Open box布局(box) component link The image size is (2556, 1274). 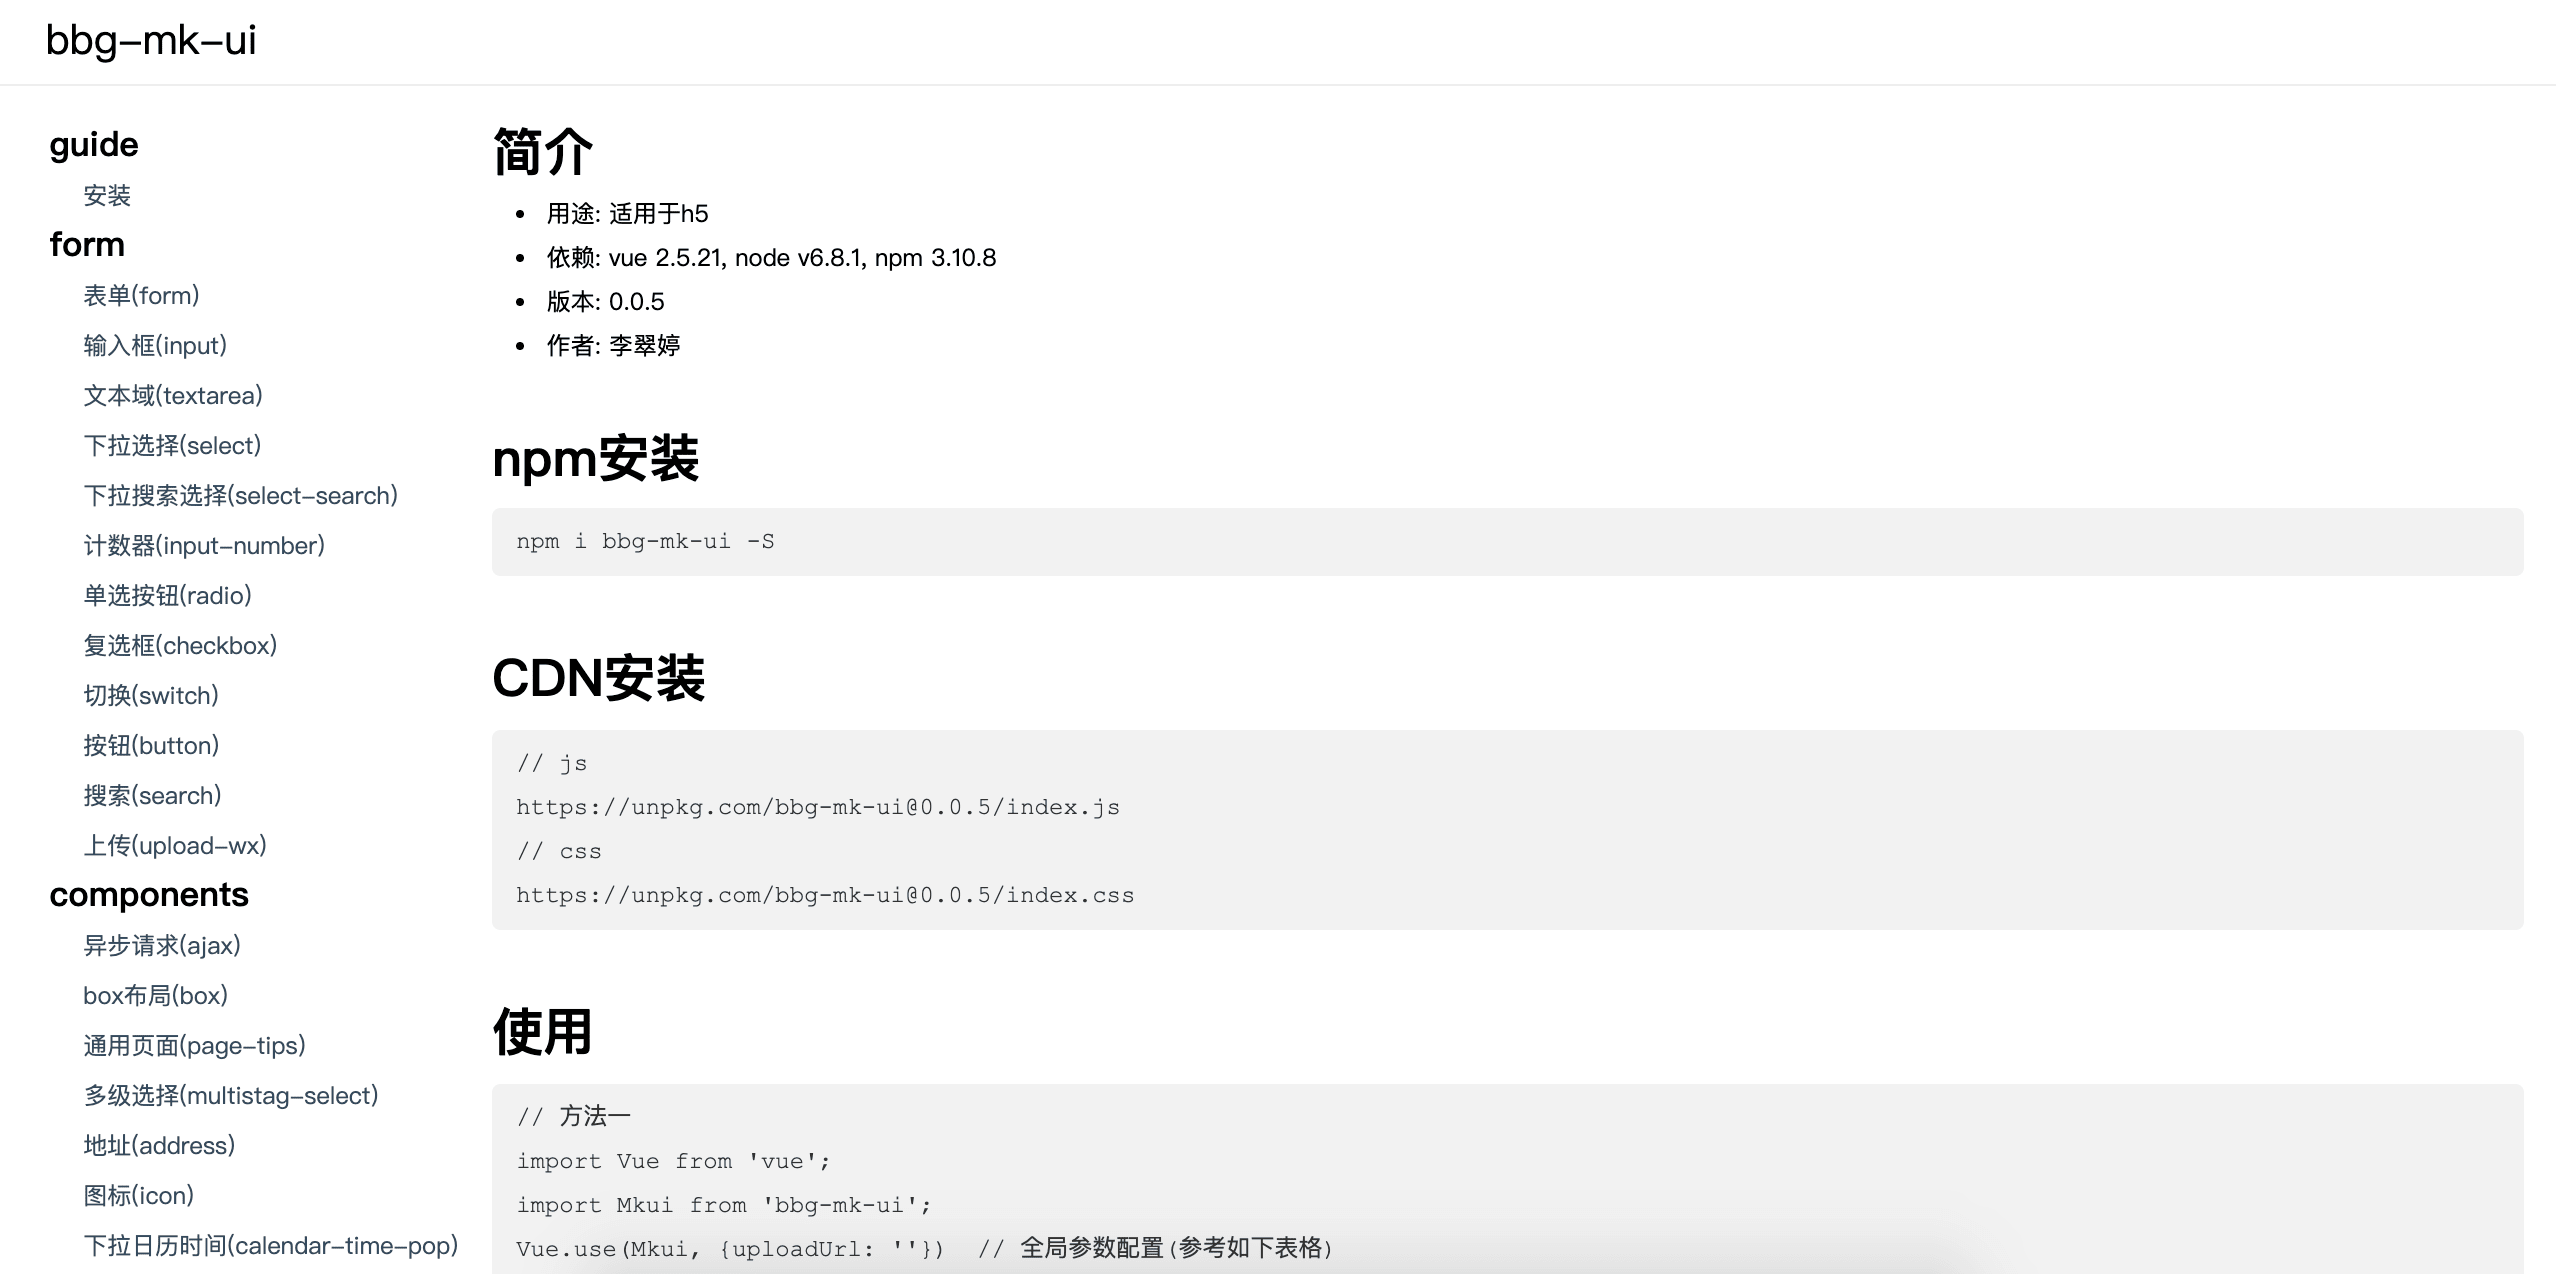point(155,995)
